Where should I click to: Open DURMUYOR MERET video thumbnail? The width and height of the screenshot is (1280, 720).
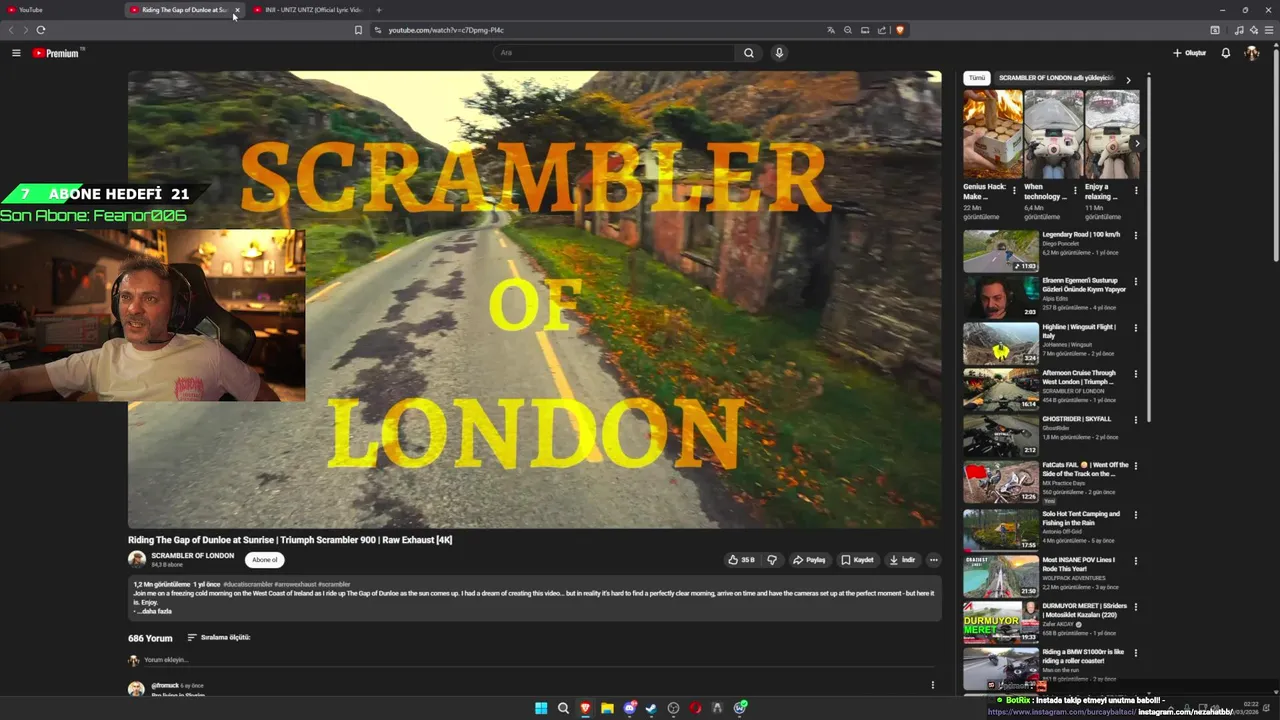[1001, 622]
